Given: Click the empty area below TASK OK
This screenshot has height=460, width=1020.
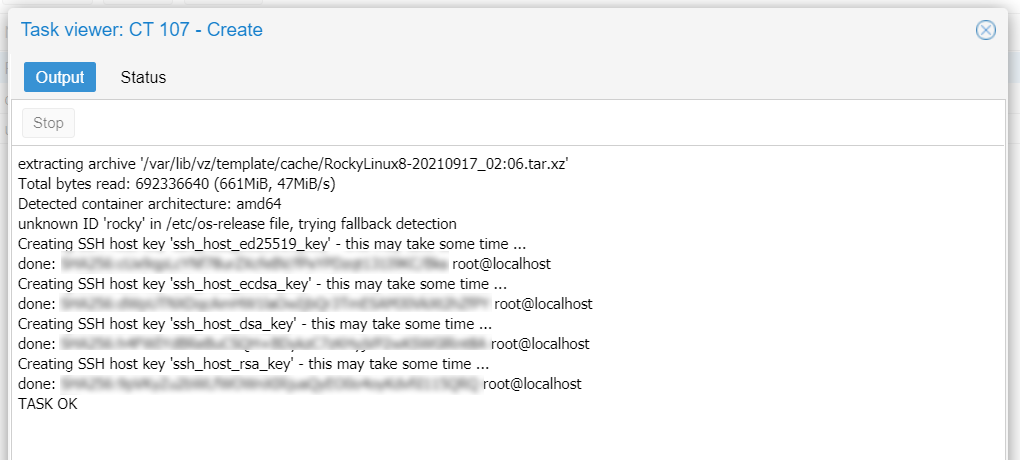Looking at the screenshot, I should tap(507, 436).
